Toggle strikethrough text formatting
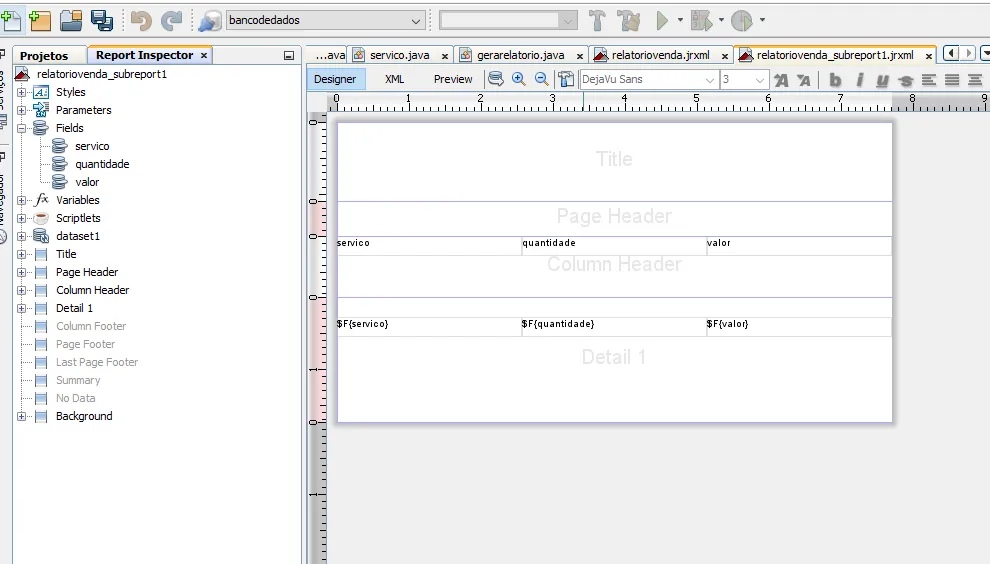Viewport: 990px width, 564px height. click(905, 80)
